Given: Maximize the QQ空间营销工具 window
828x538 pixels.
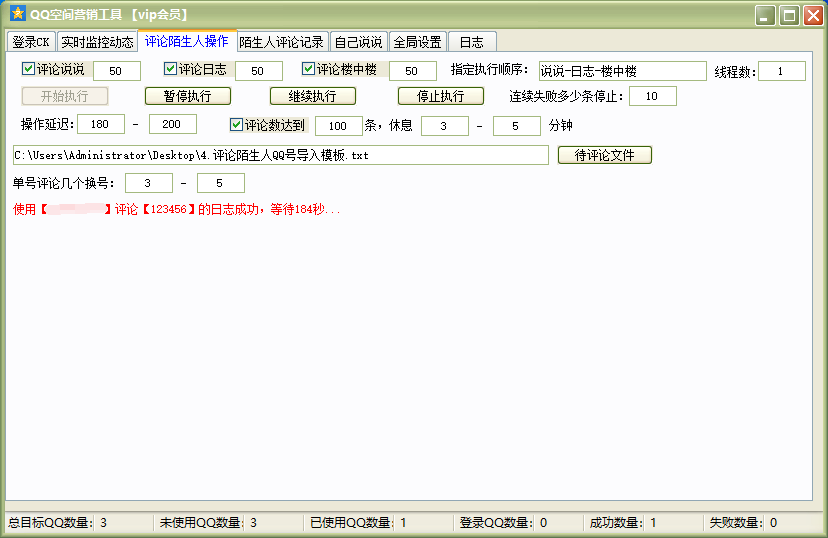Looking at the screenshot, I should [789, 15].
